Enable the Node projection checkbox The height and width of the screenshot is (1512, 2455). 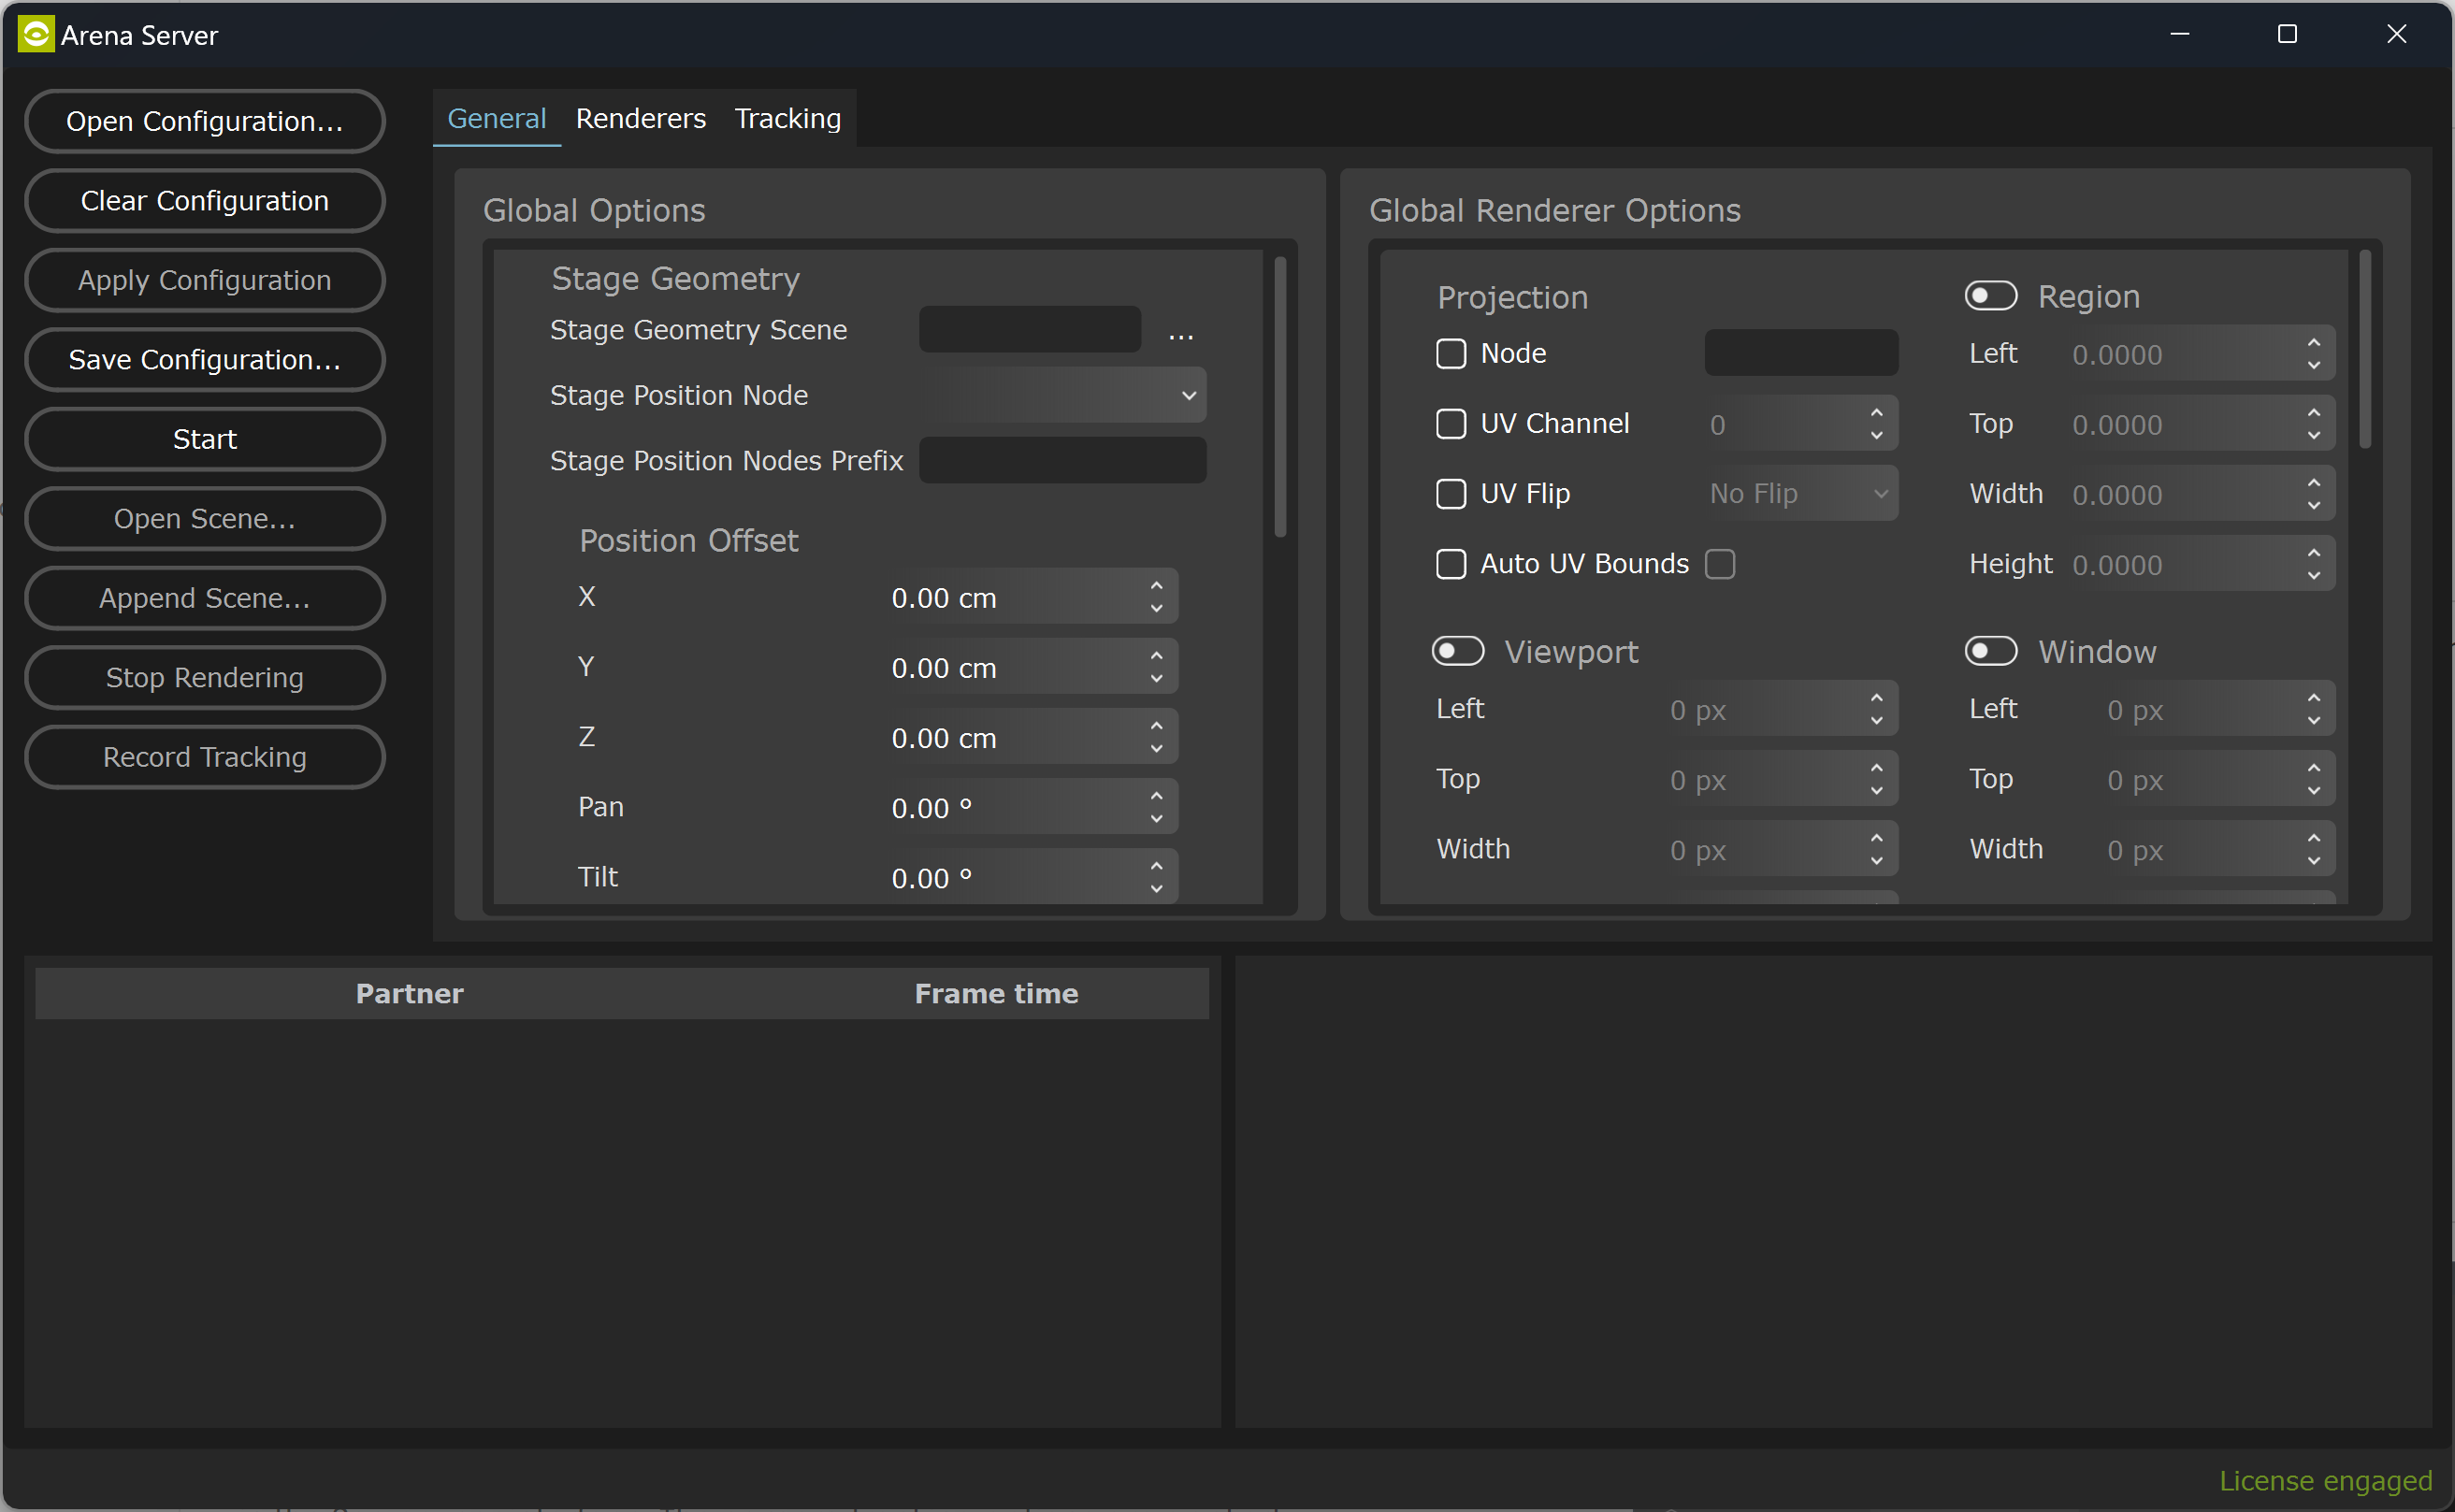click(x=1451, y=353)
